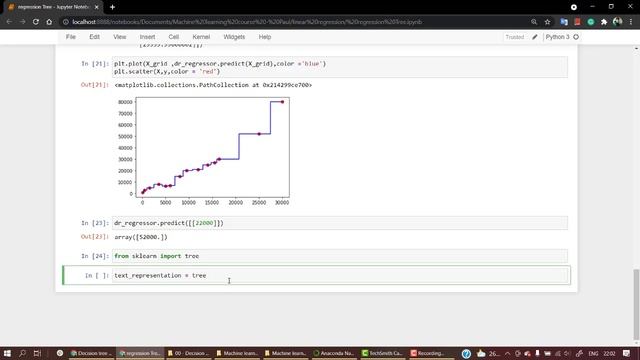Click the browser back arrow

[9, 22]
